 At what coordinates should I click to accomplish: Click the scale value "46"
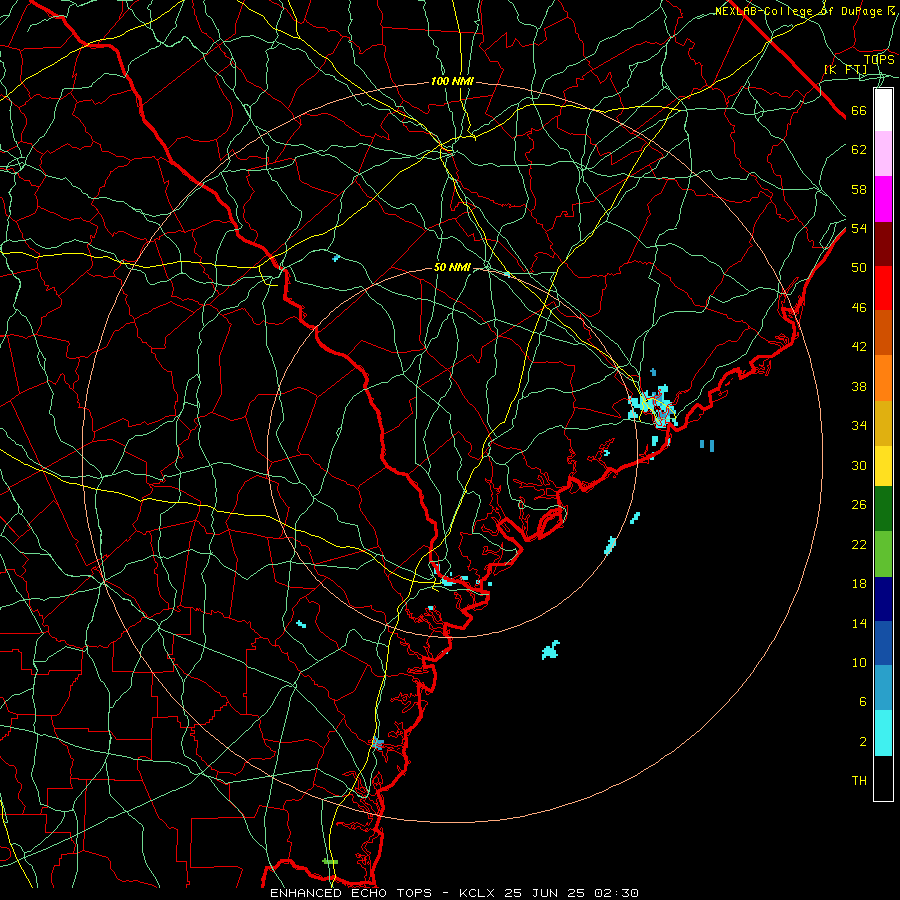[859, 308]
